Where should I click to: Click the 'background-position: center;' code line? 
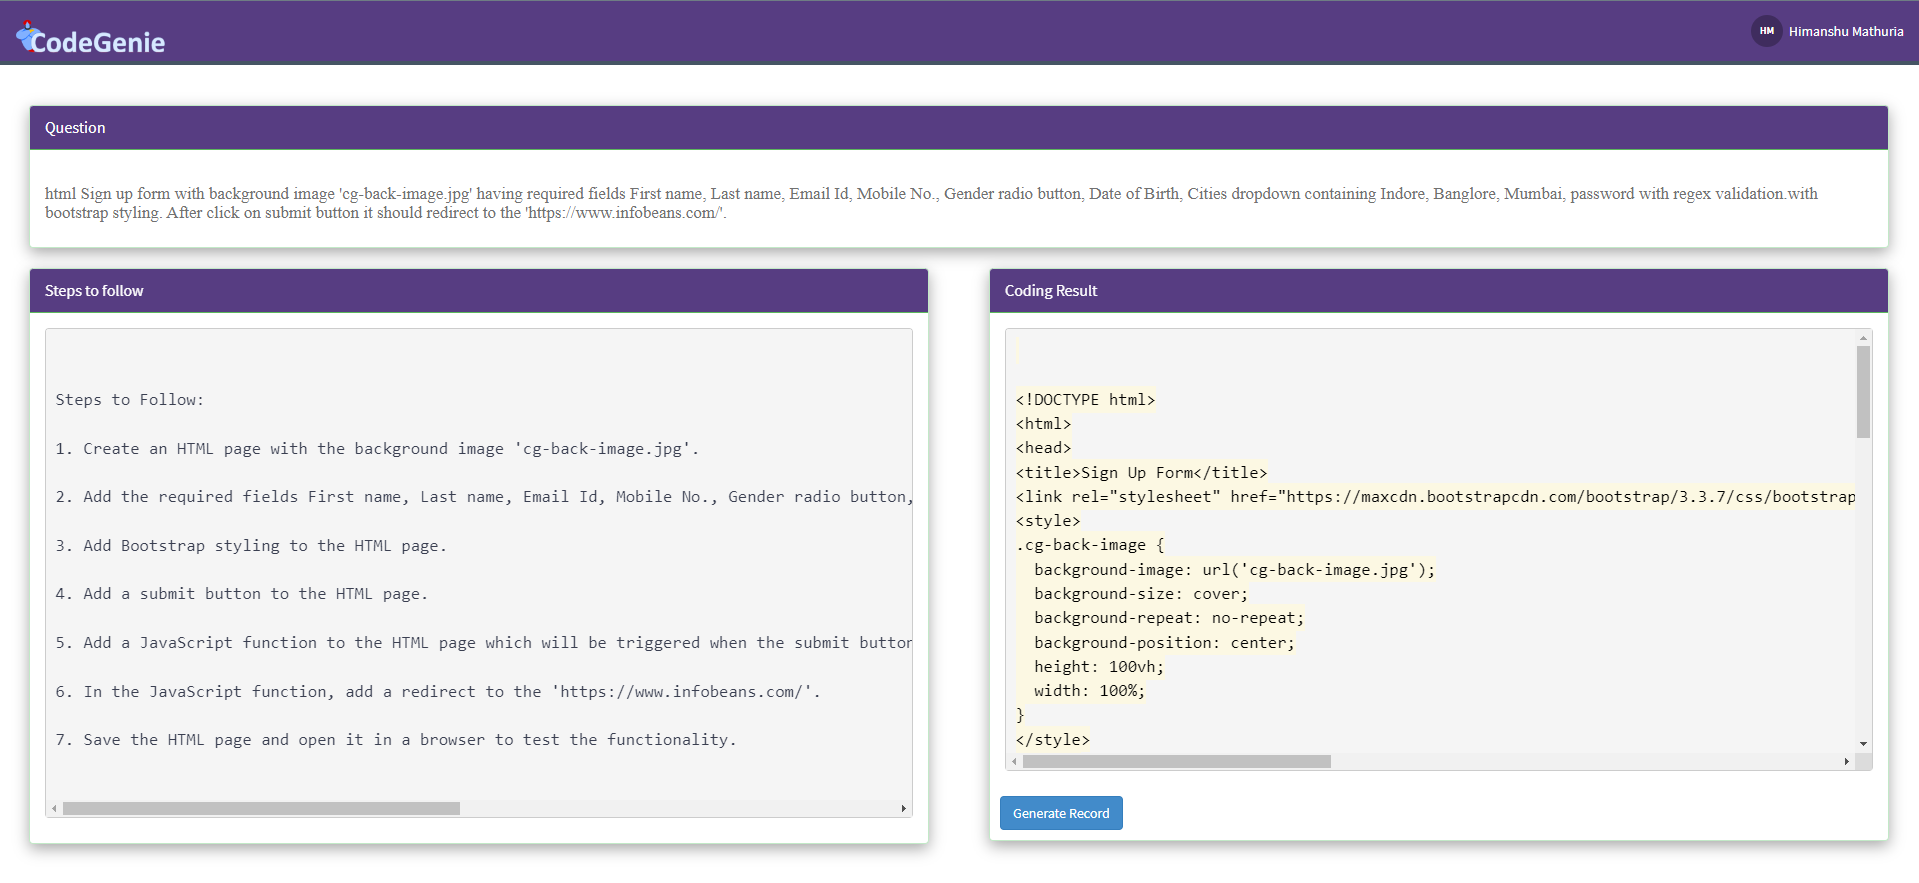(1165, 643)
